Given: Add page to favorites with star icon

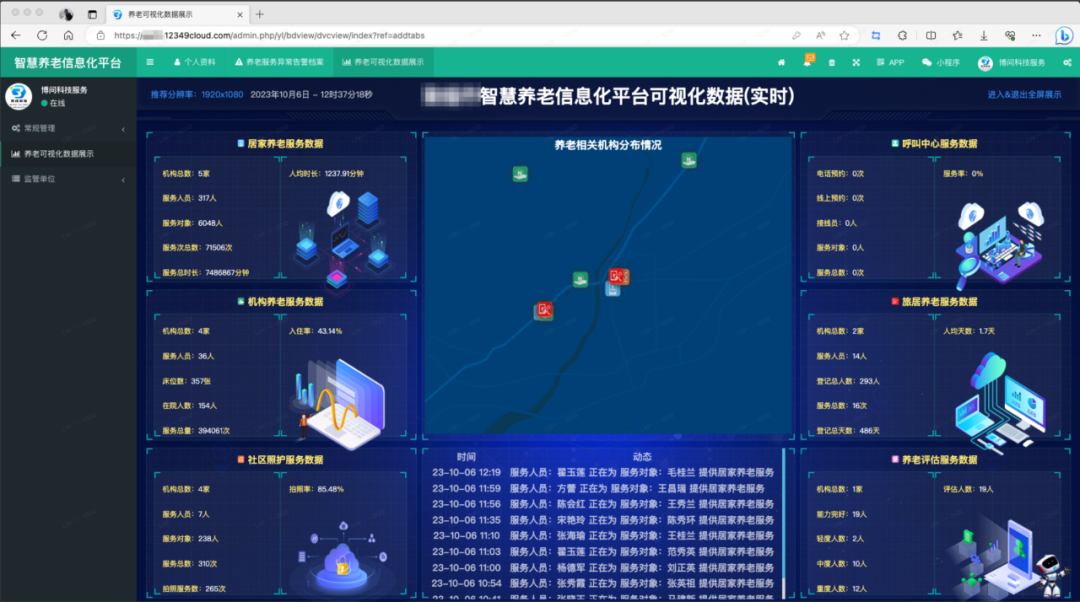Looking at the screenshot, I should pyautogui.click(x=844, y=35).
